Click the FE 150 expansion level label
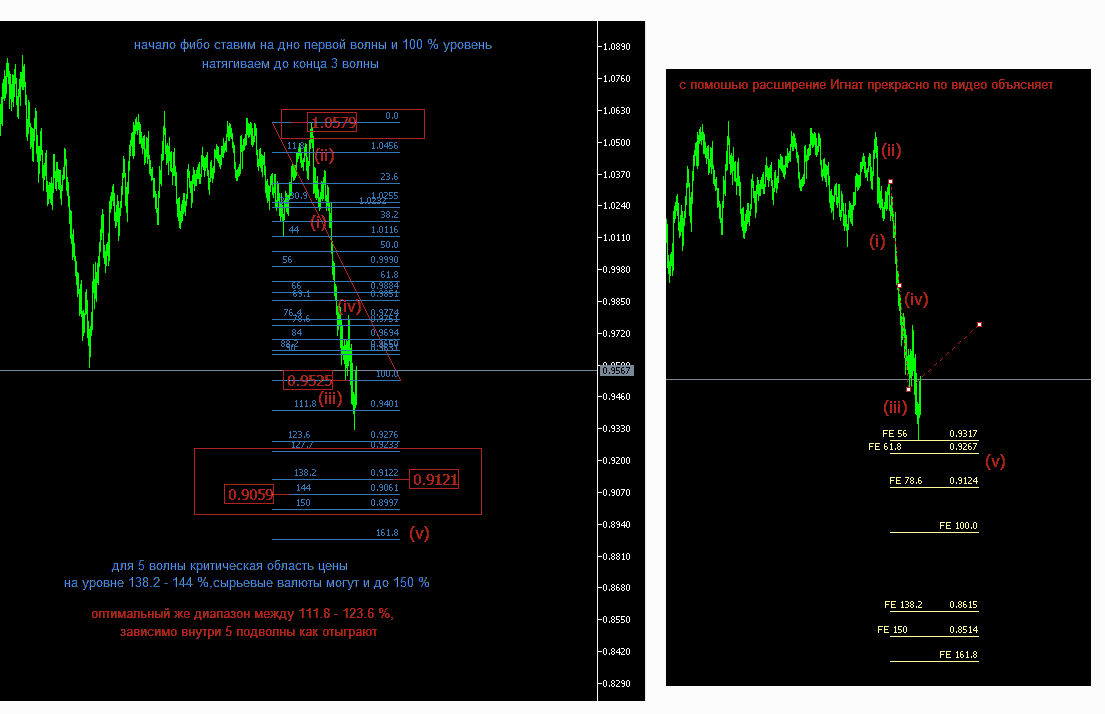1105x714 pixels. point(892,629)
